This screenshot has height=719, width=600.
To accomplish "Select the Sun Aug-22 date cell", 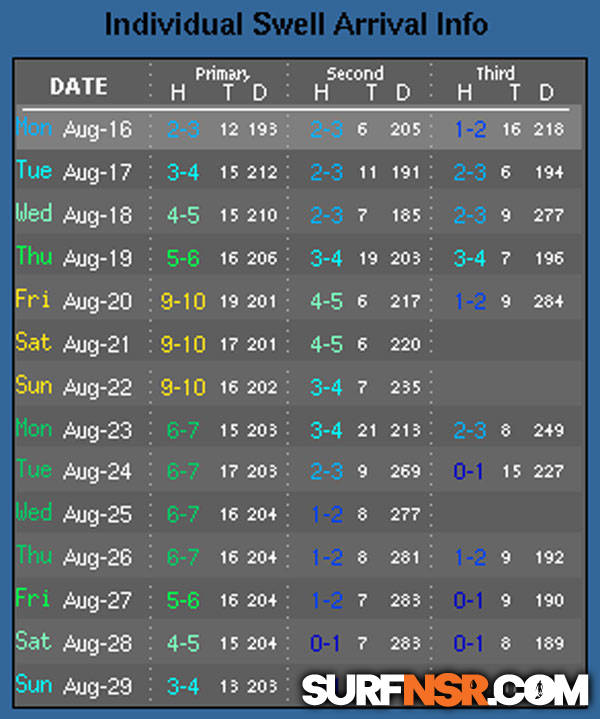I will pos(74,386).
